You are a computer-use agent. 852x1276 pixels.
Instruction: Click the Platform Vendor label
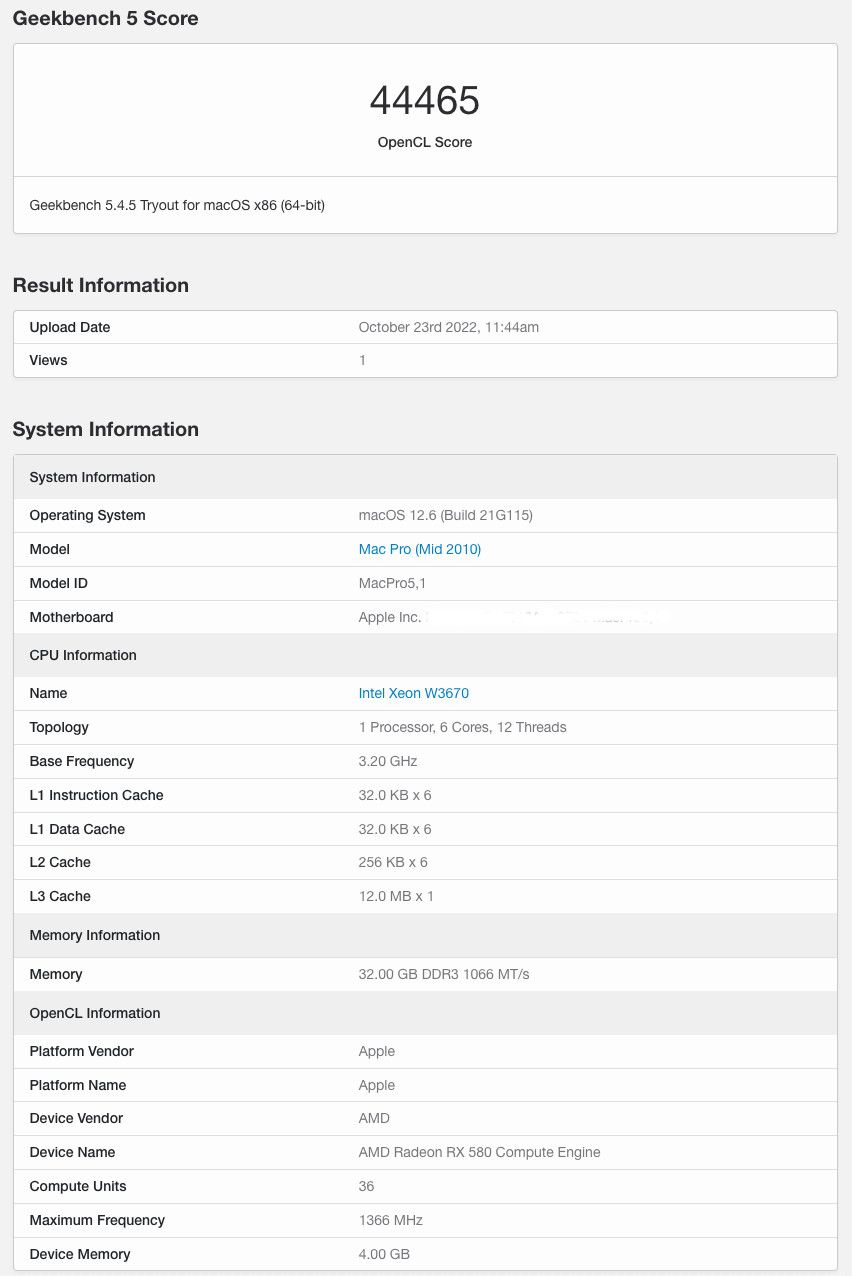(82, 1051)
